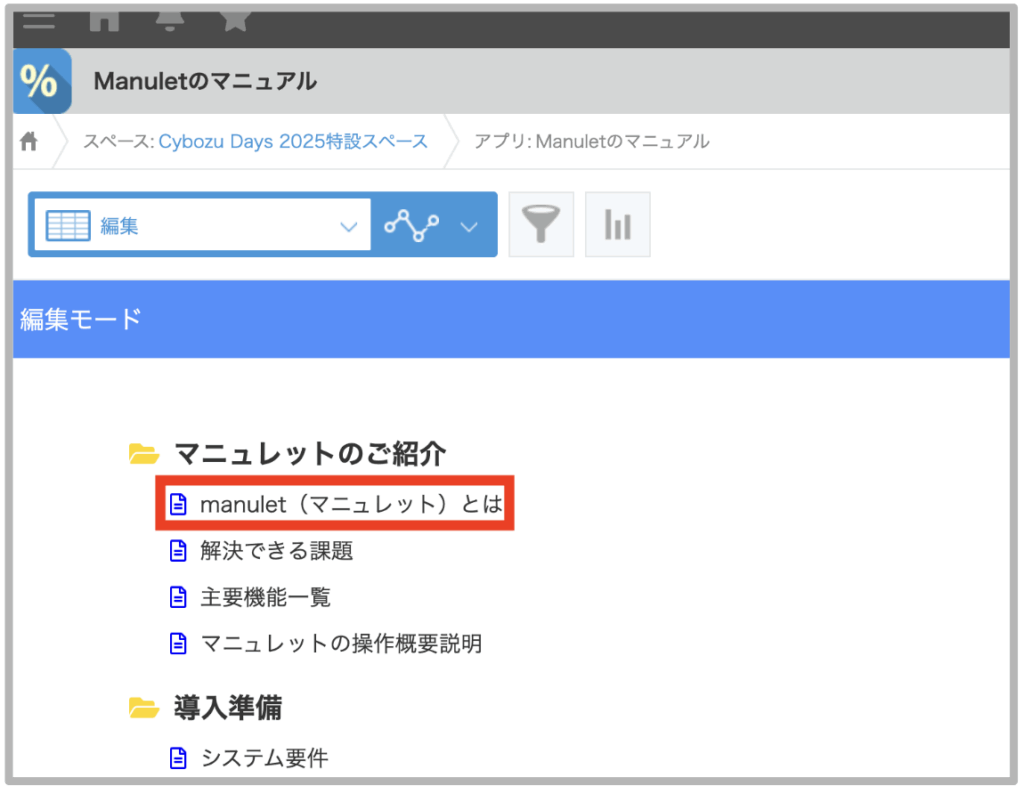Click the breadcrumb home icon

coord(29,142)
